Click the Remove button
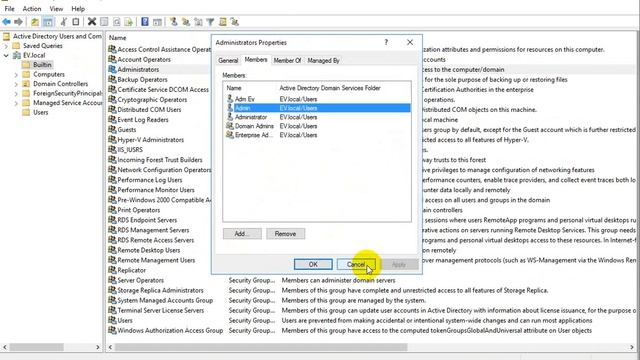Viewport: 640px width, 360px height. pyautogui.click(x=285, y=234)
